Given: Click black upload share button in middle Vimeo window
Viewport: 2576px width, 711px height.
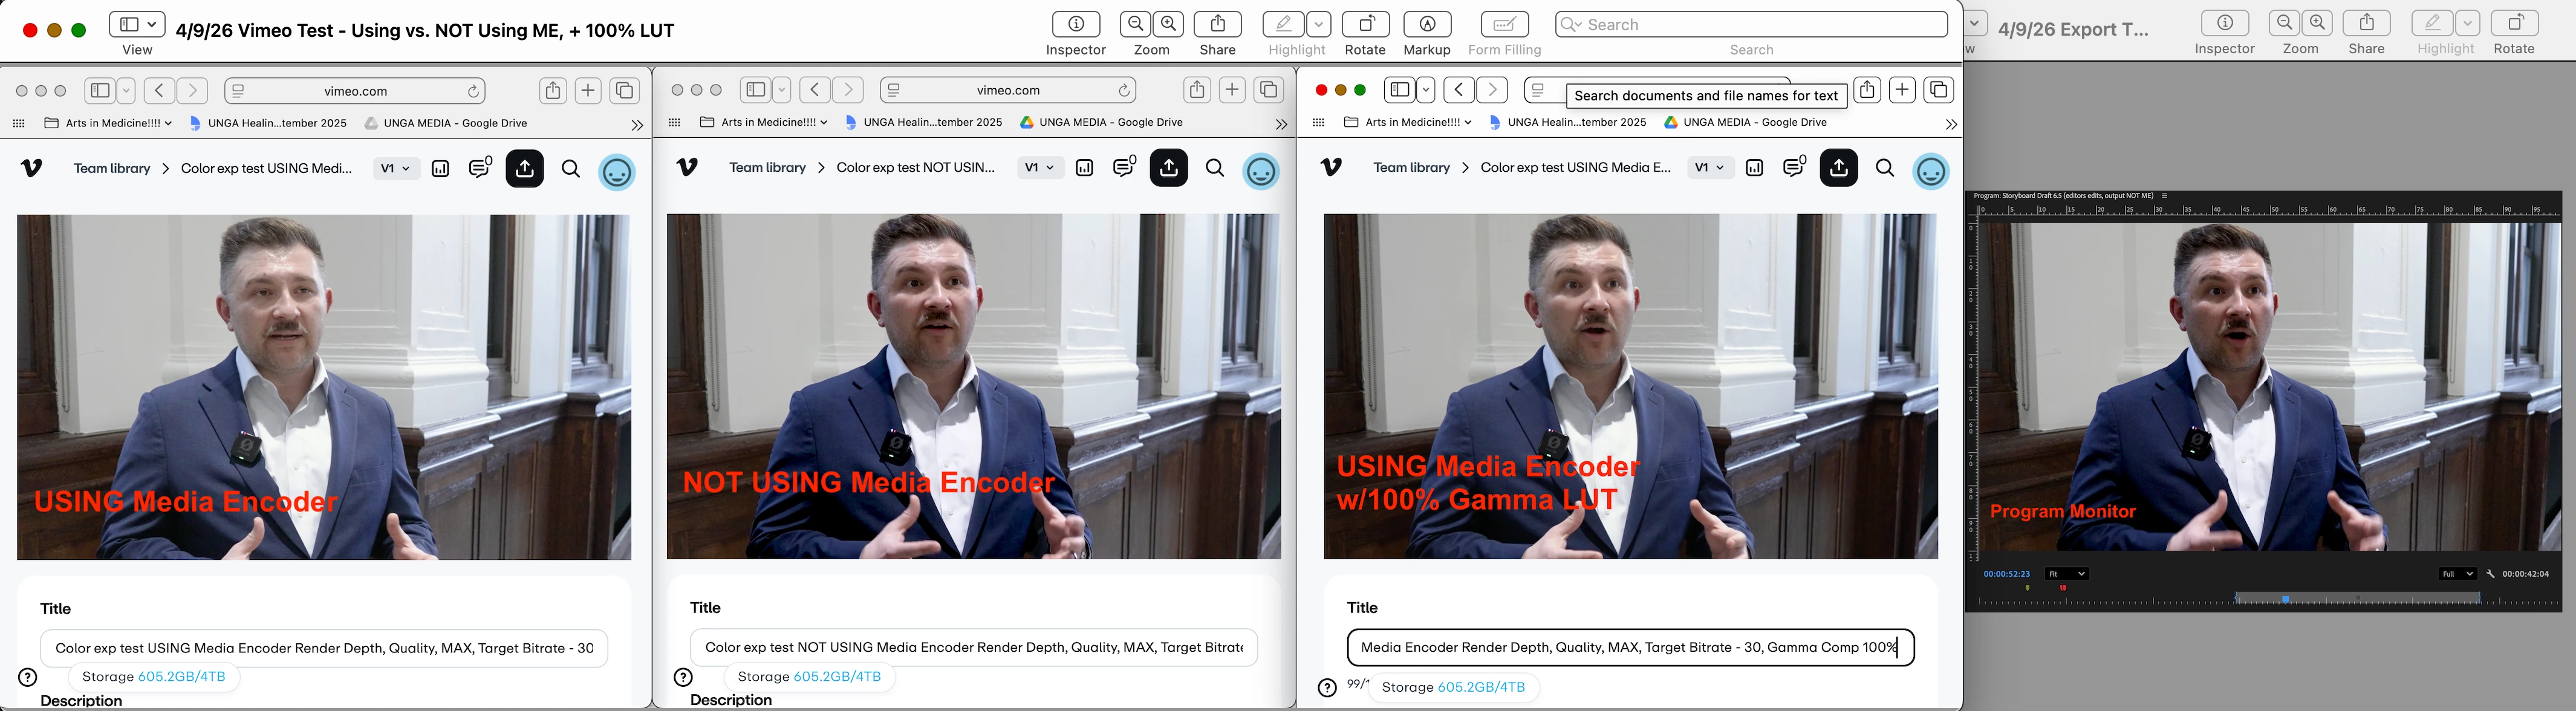Looking at the screenshot, I should pos(1168,168).
